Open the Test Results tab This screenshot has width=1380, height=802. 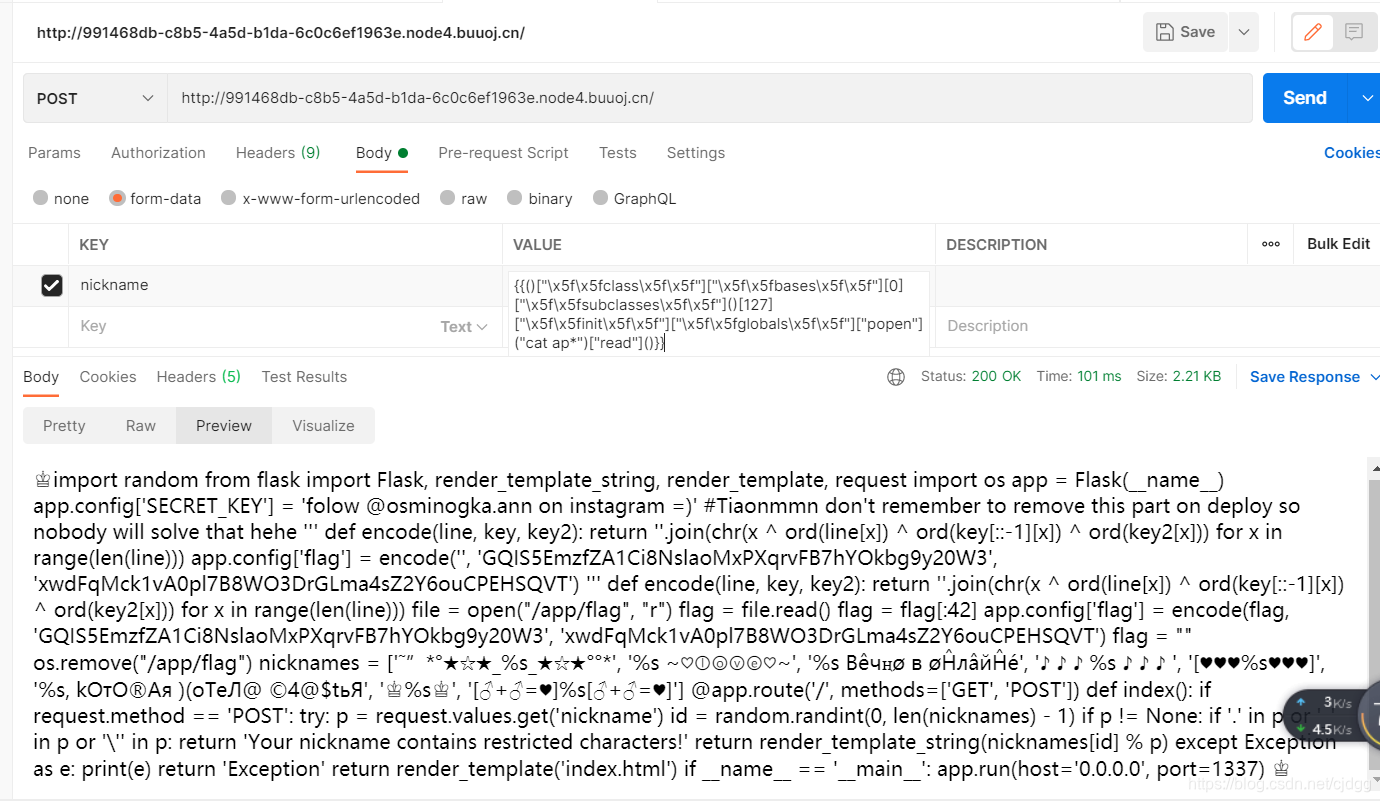[304, 377]
